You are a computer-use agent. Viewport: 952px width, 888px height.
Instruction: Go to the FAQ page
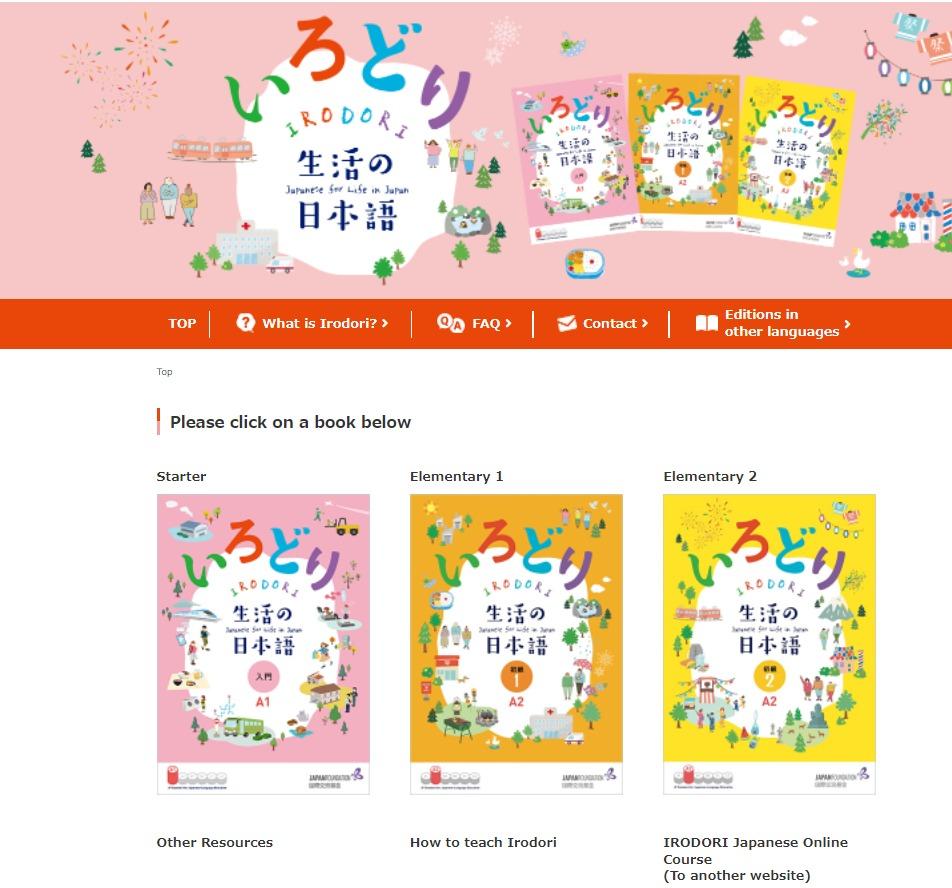click(486, 324)
